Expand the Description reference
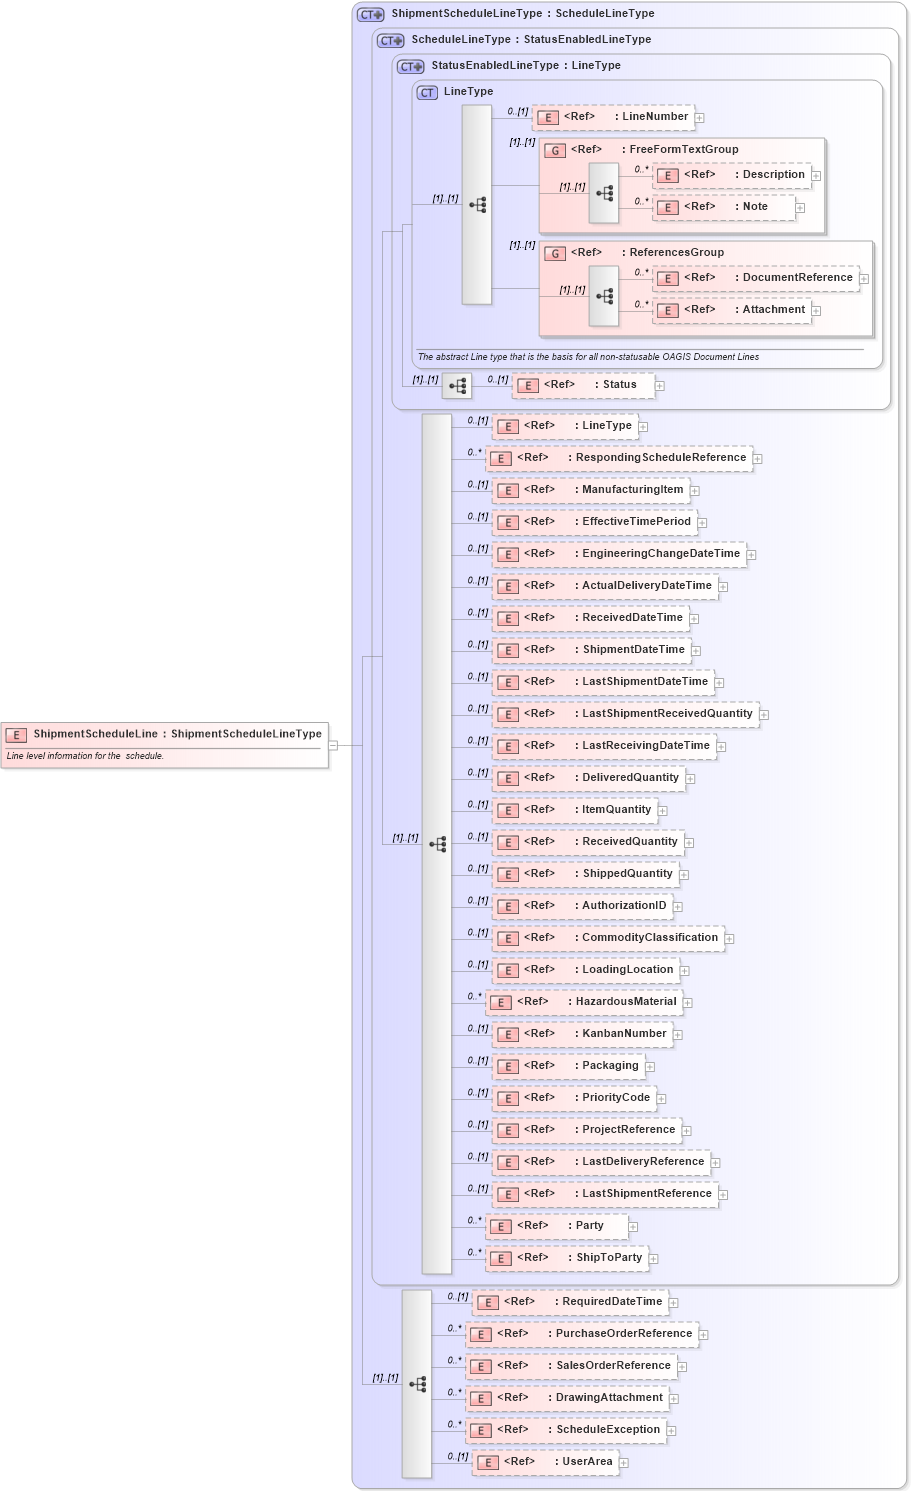This screenshot has height=1491, width=911. 816,174
